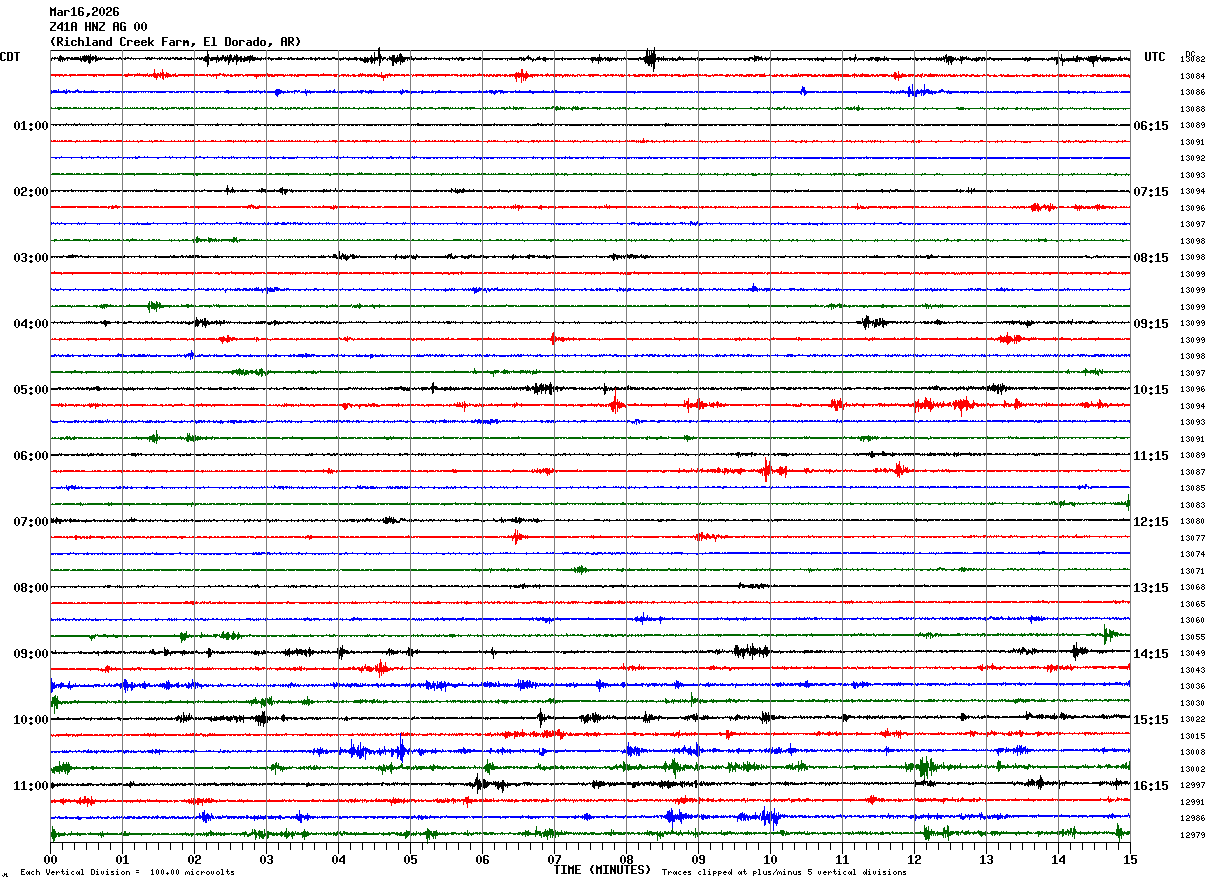Click the DC offset value 13077
The height and width of the screenshot is (886, 1210).
click(1192, 538)
